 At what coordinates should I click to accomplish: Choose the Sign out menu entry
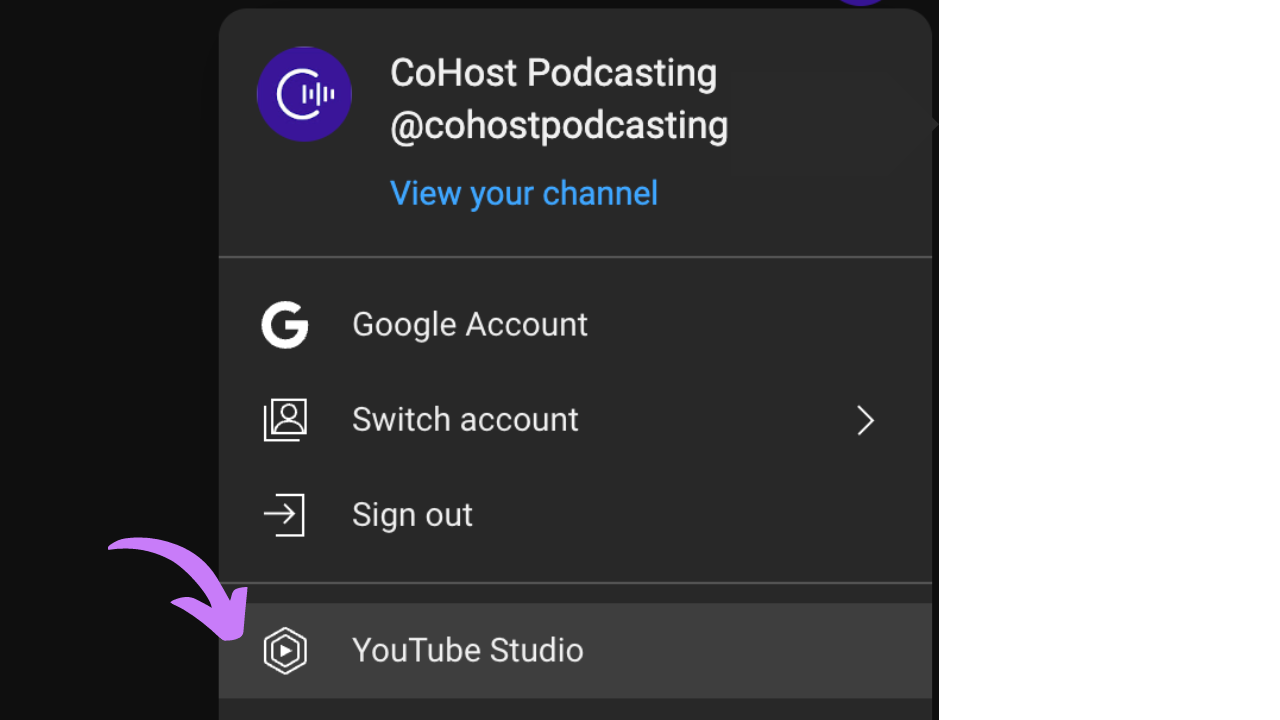575,515
